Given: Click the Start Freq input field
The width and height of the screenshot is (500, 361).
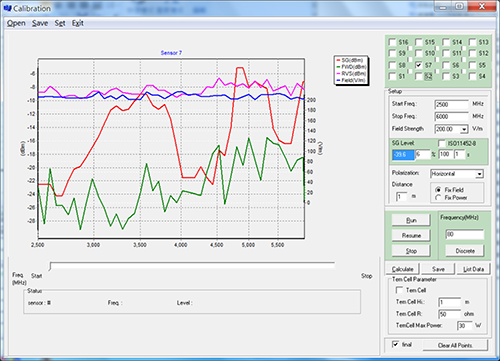Looking at the screenshot, I should coord(451,104).
